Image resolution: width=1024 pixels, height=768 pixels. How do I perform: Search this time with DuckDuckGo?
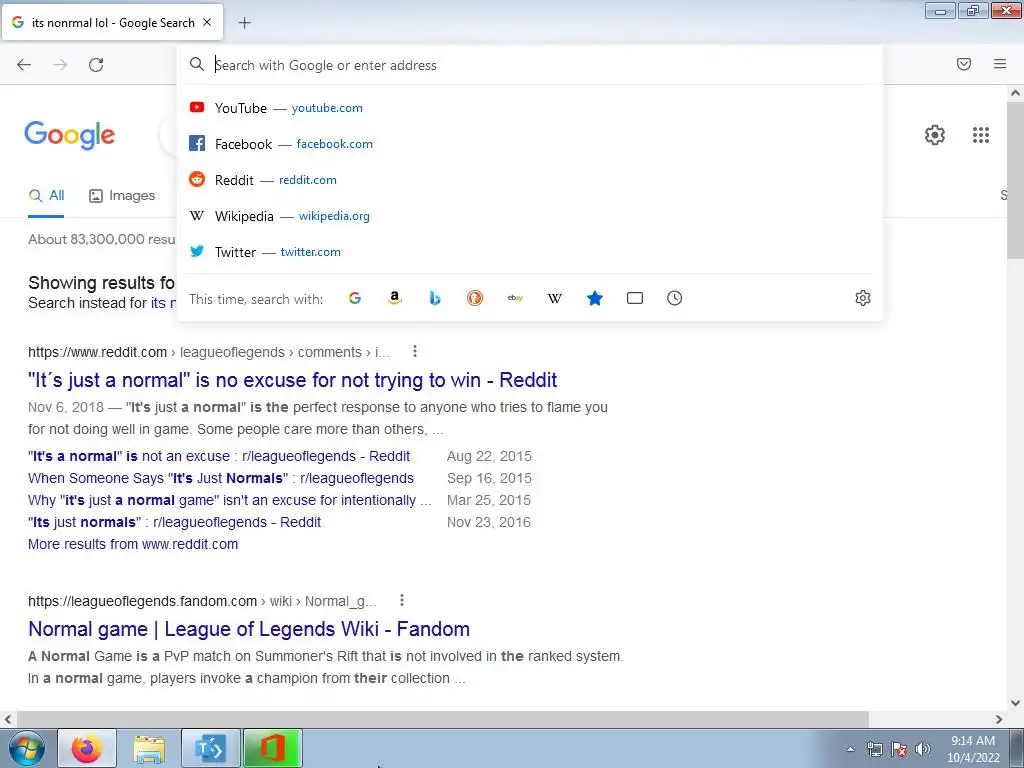pyautogui.click(x=475, y=298)
